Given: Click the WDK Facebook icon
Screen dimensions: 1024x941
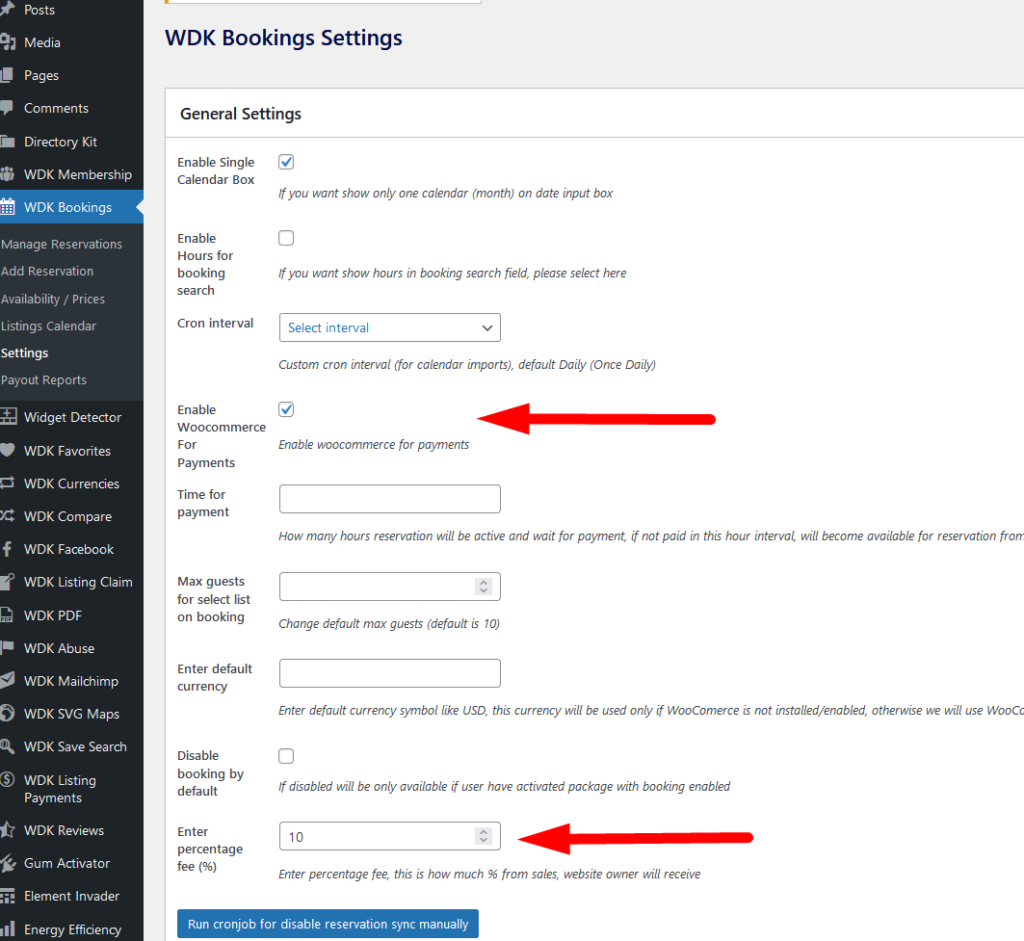Looking at the screenshot, I should (x=7, y=549).
